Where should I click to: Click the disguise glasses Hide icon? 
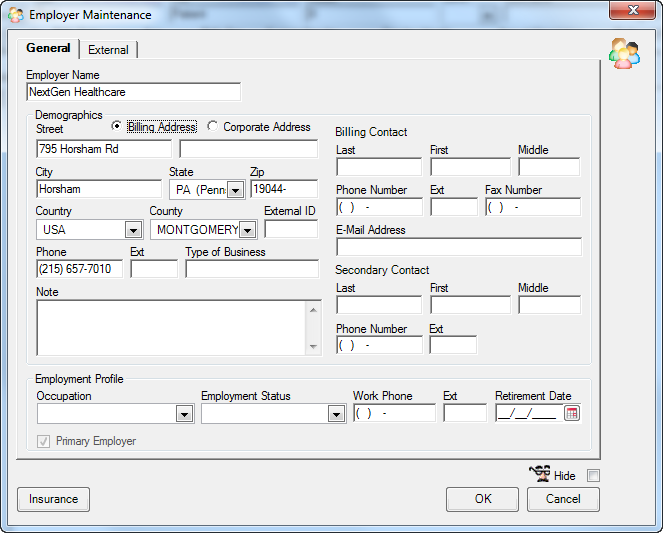coord(540,473)
